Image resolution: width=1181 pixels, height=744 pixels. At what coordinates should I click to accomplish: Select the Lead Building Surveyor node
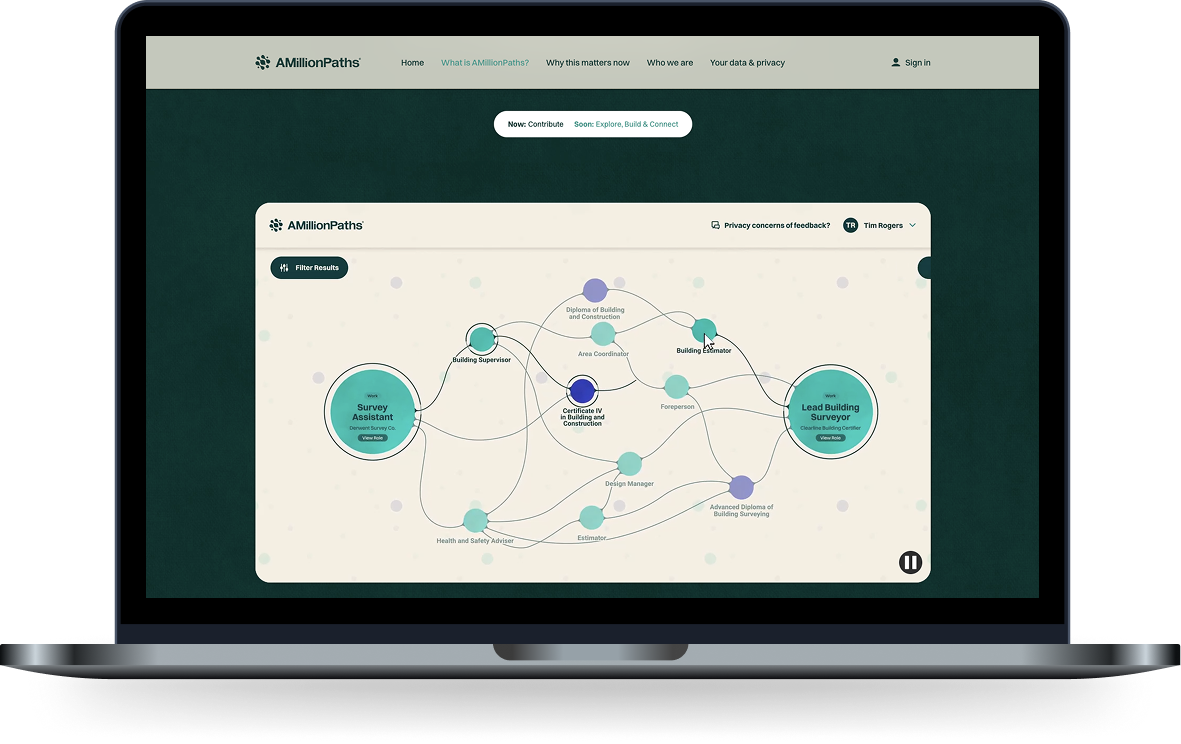tap(830, 412)
